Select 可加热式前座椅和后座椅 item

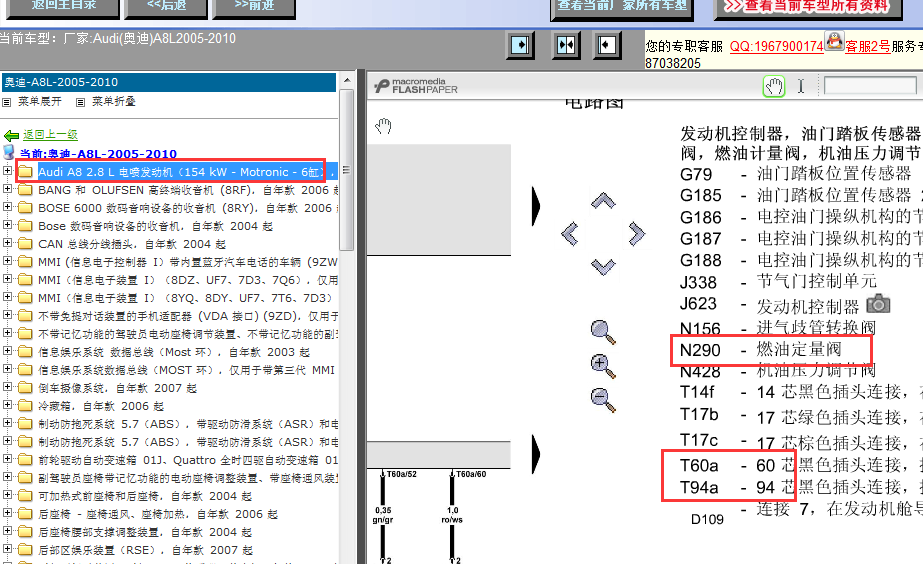145,496
